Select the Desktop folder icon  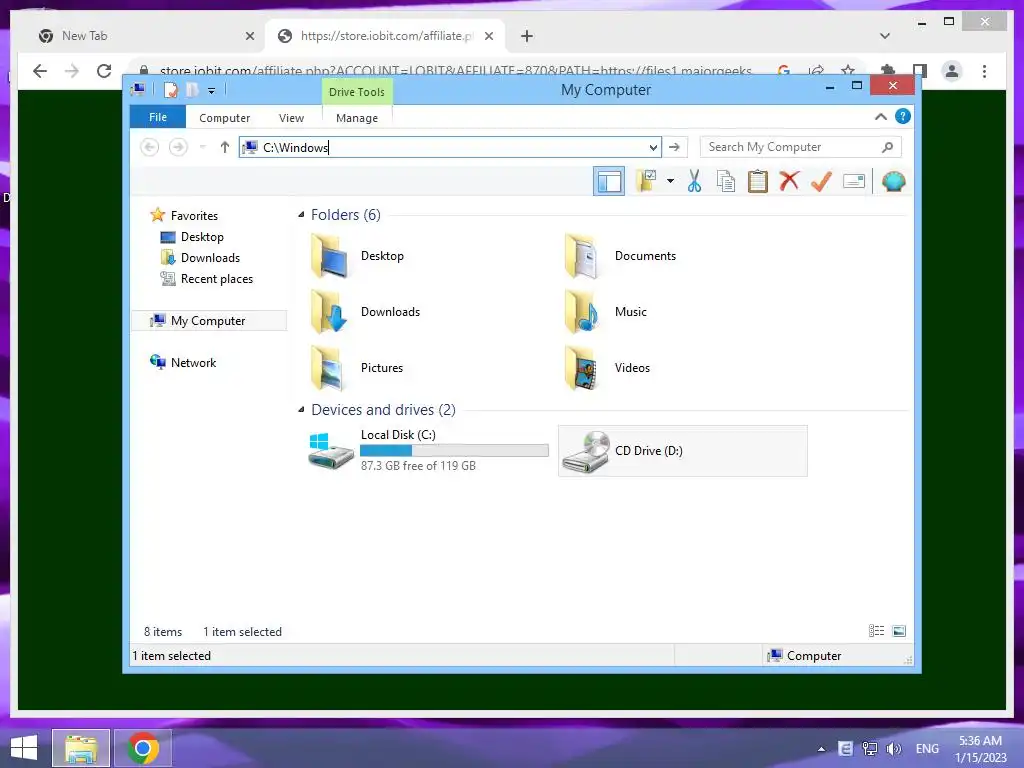point(328,256)
